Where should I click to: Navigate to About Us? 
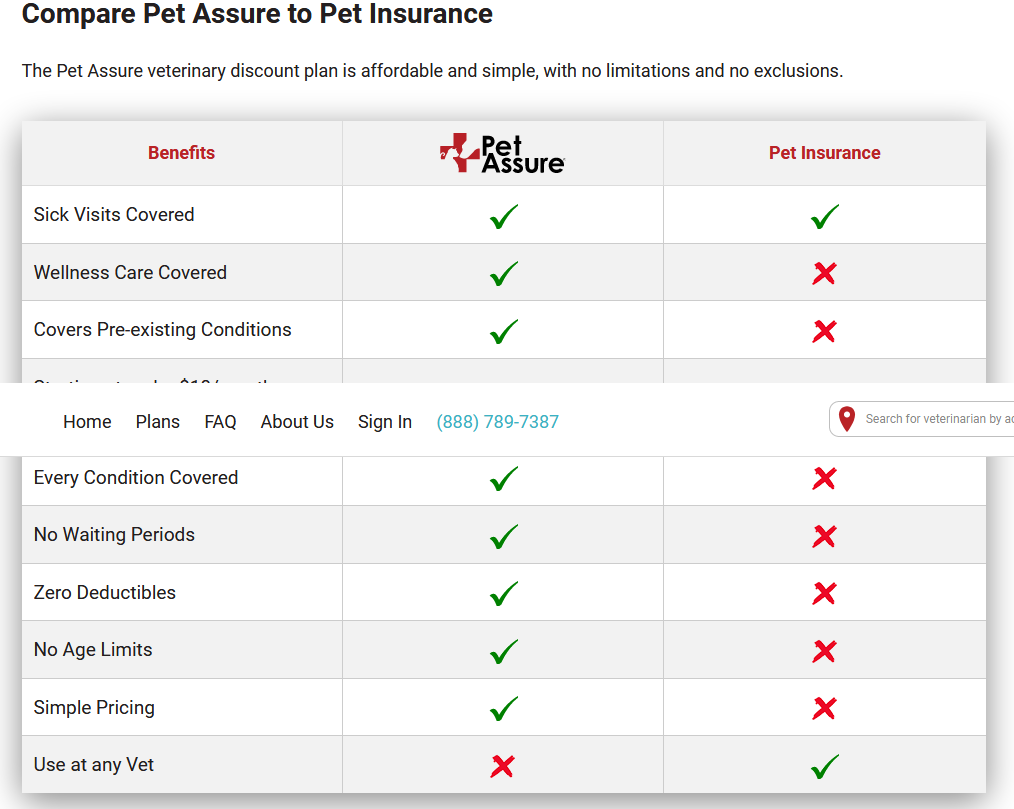pyautogui.click(x=297, y=422)
